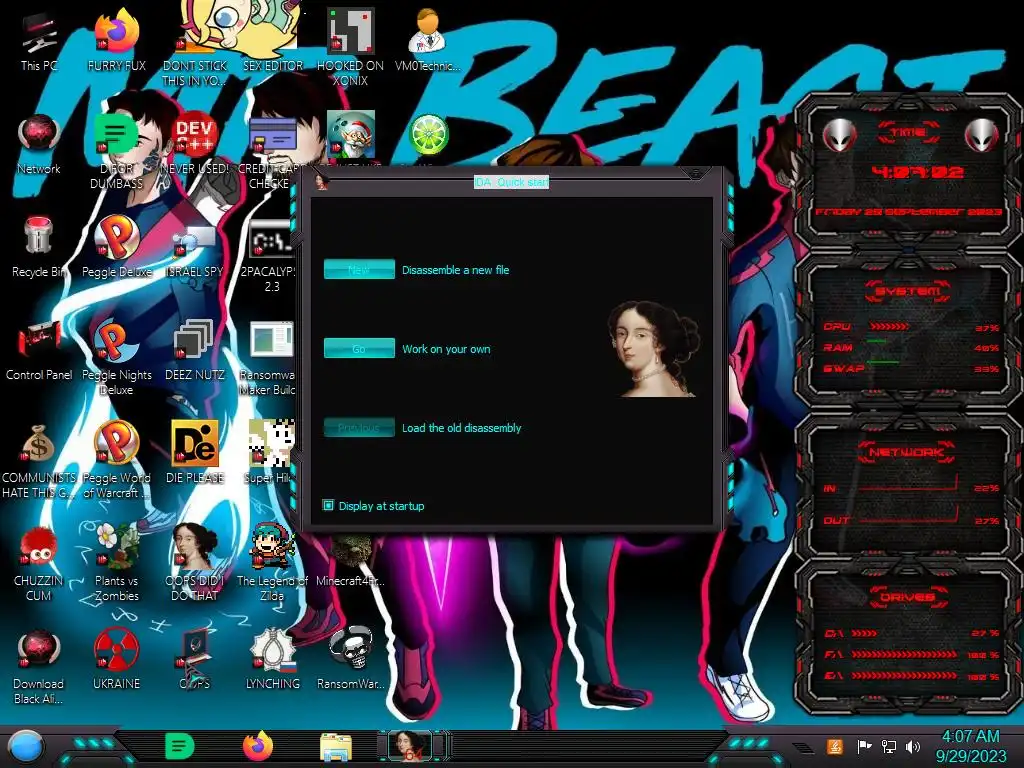The height and width of the screenshot is (768, 1024).
Task: Click the volume speaker tray icon
Action: coord(913,746)
